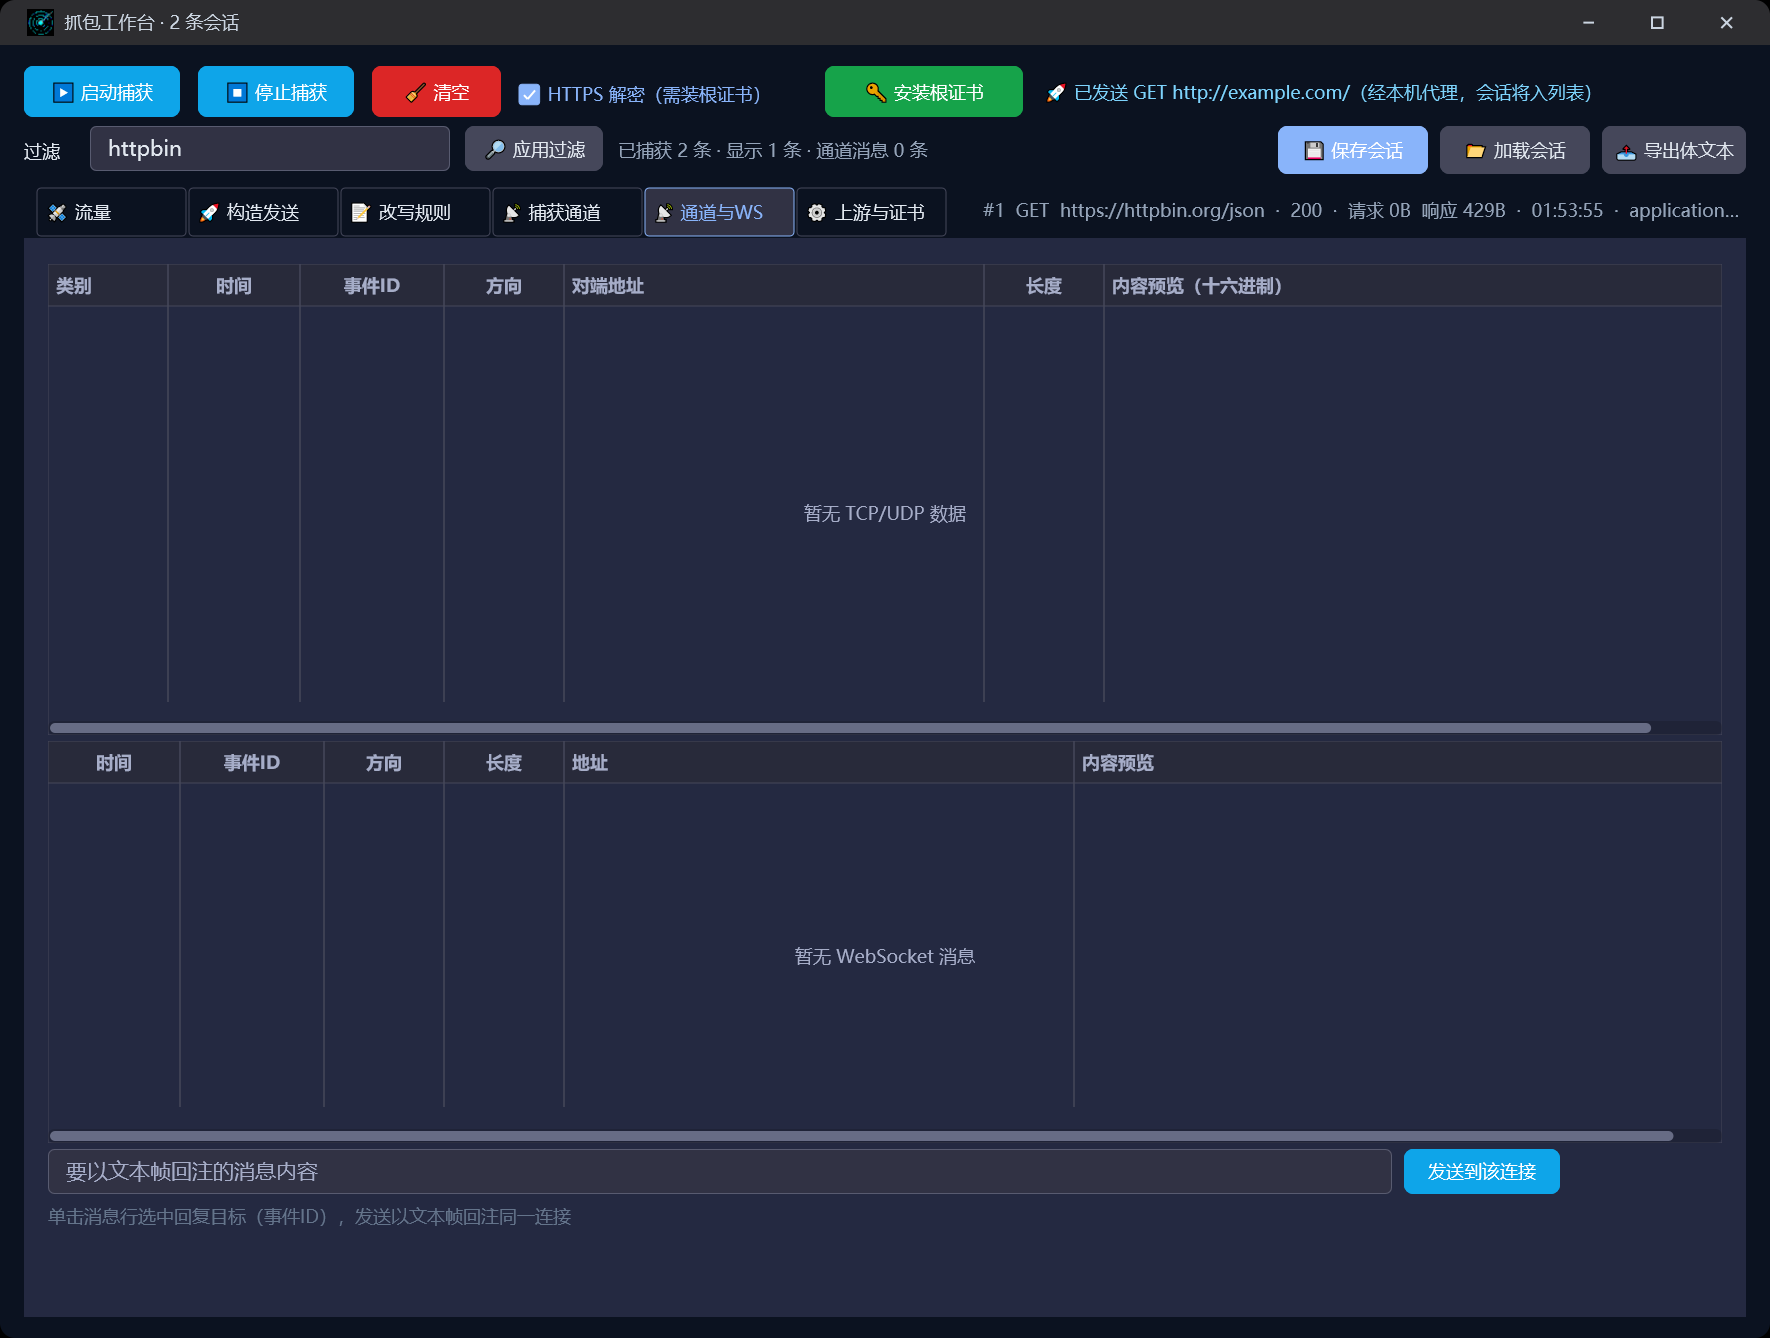The height and width of the screenshot is (1338, 1770).
Task: Click the dish icon on 捕获通道 tab
Action: [512, 213]
